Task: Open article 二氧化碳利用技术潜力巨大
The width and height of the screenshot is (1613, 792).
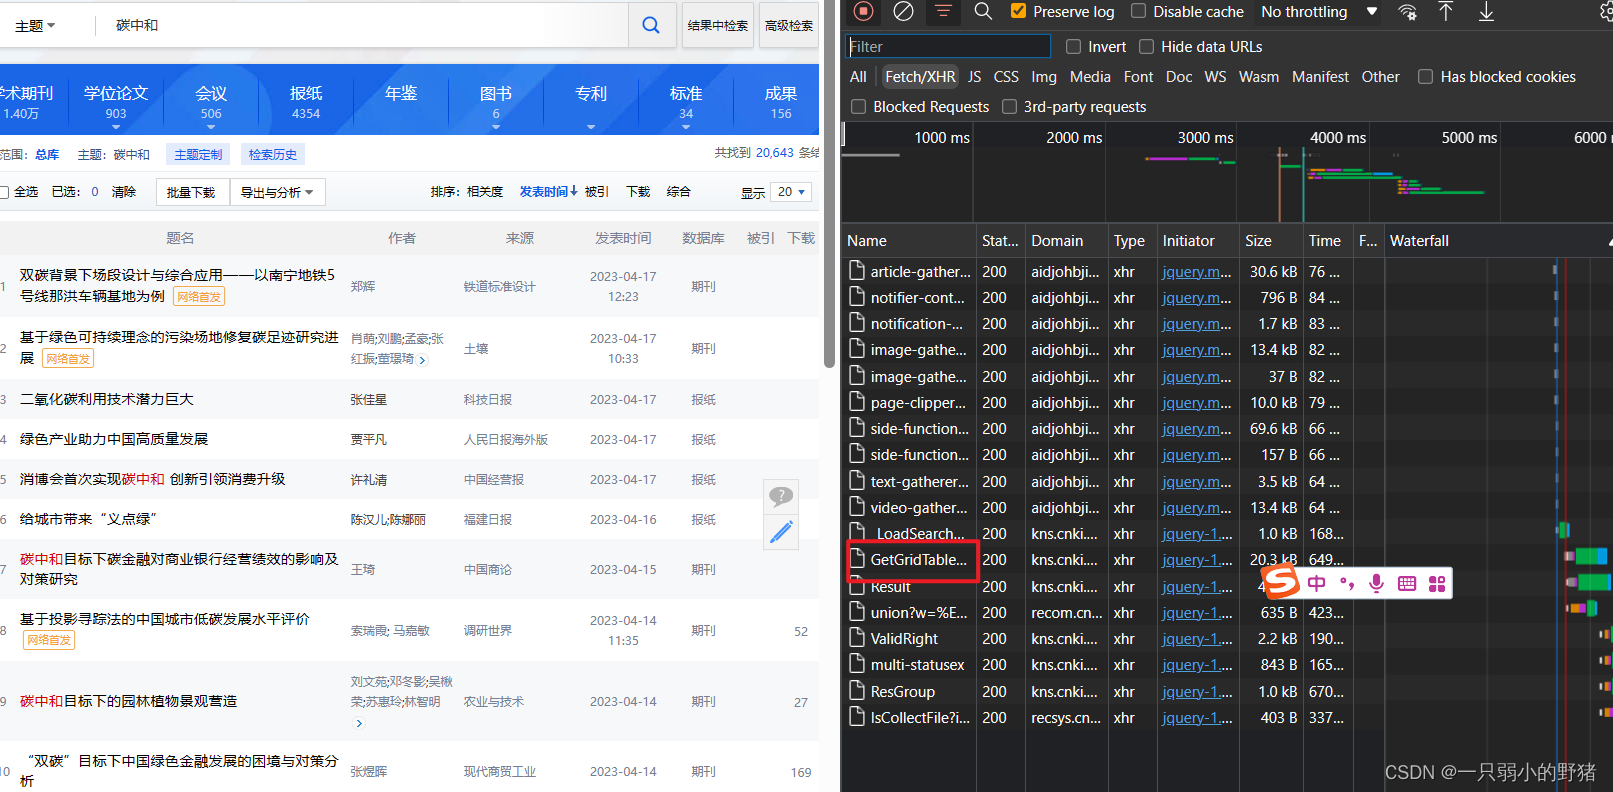Action: coord(107,399)
